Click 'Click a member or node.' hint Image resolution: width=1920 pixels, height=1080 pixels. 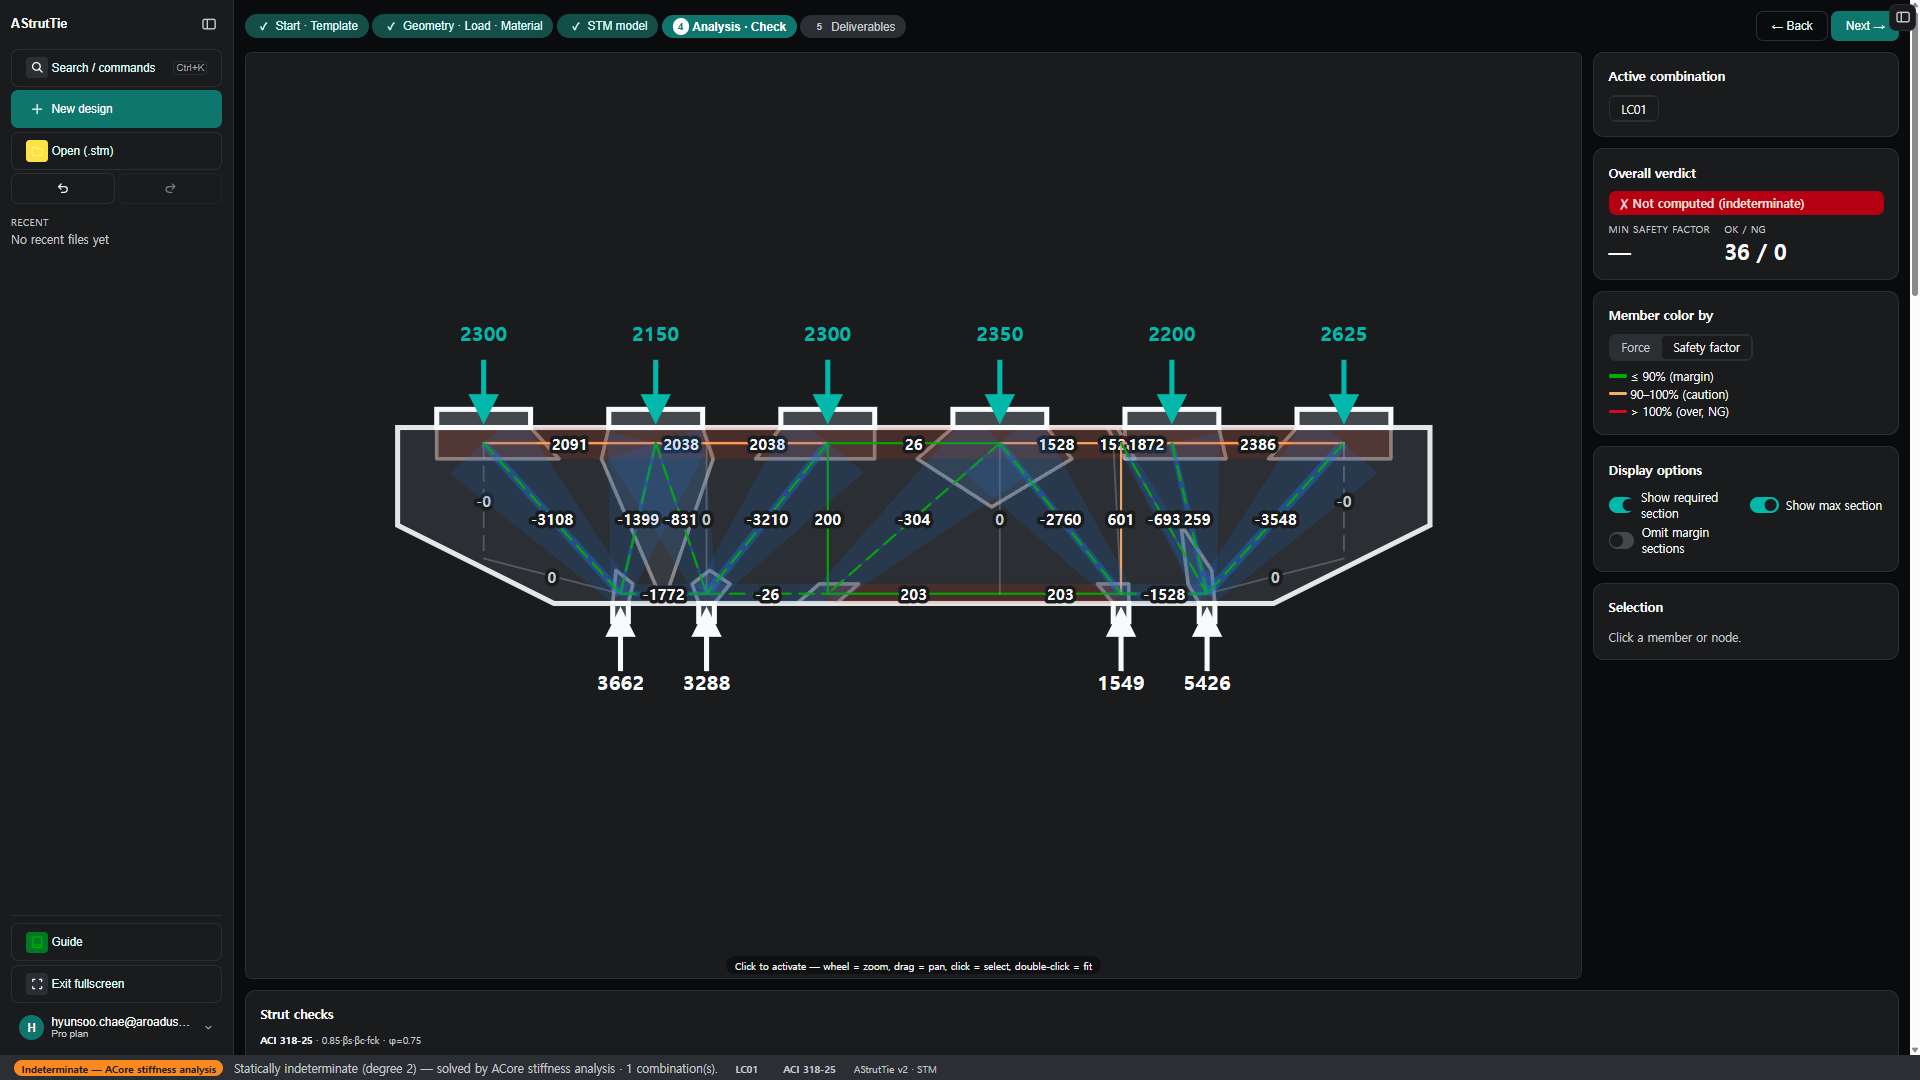(x=1674, y=638)
